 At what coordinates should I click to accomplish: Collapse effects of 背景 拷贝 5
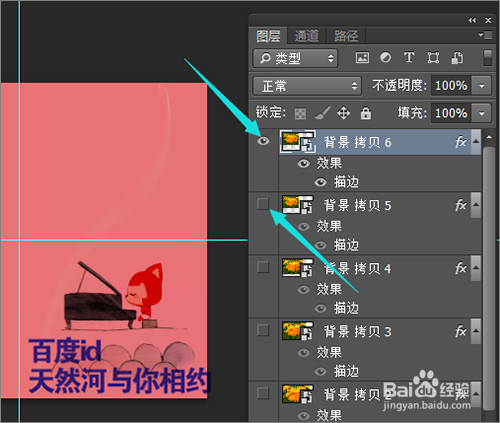[x=476, y=204]
